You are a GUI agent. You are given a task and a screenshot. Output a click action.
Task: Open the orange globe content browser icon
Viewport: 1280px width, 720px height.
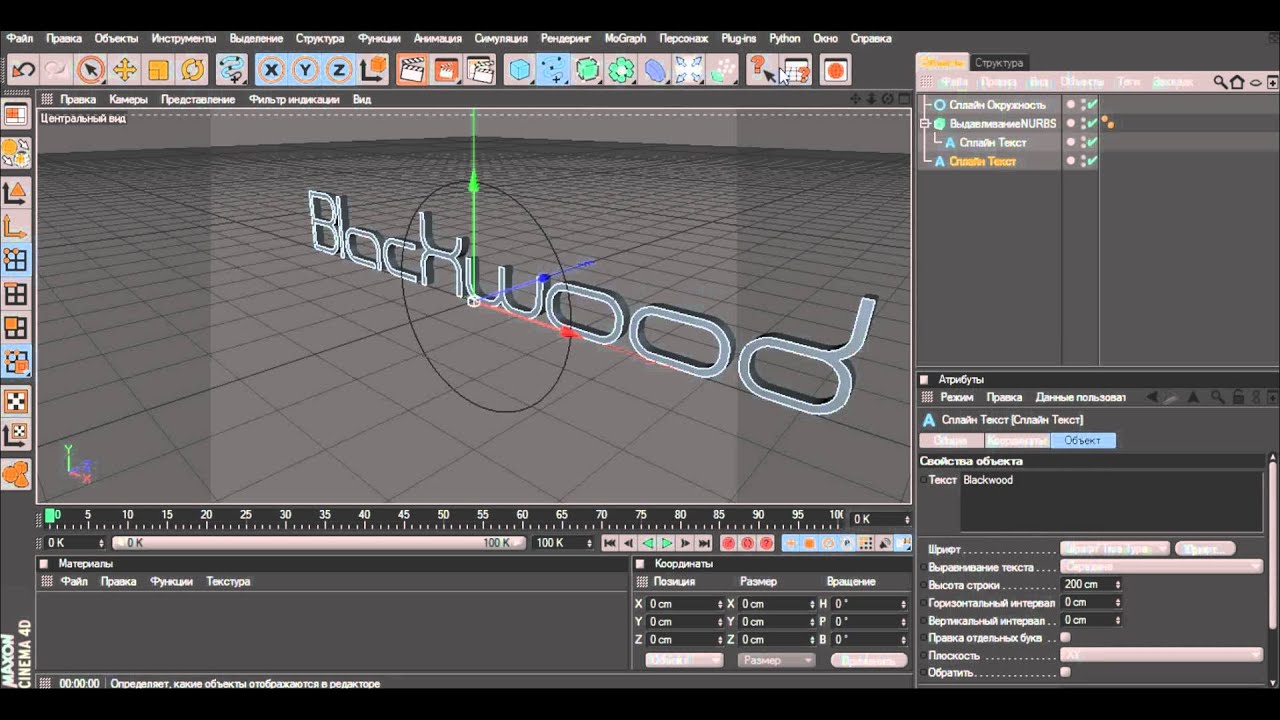click(x=835, y=69)
